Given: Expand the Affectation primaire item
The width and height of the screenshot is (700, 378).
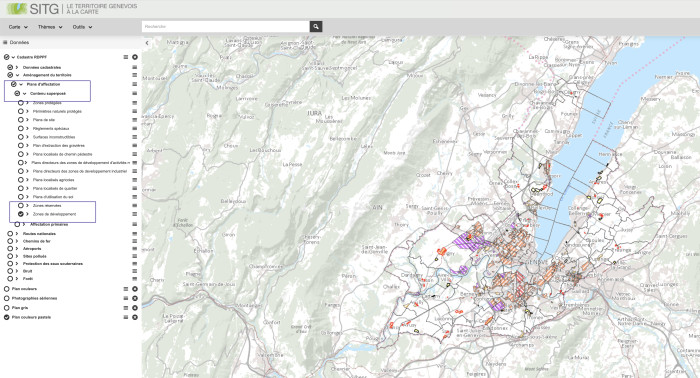Looking at the screenshot, I should click(x=24, y=224).
